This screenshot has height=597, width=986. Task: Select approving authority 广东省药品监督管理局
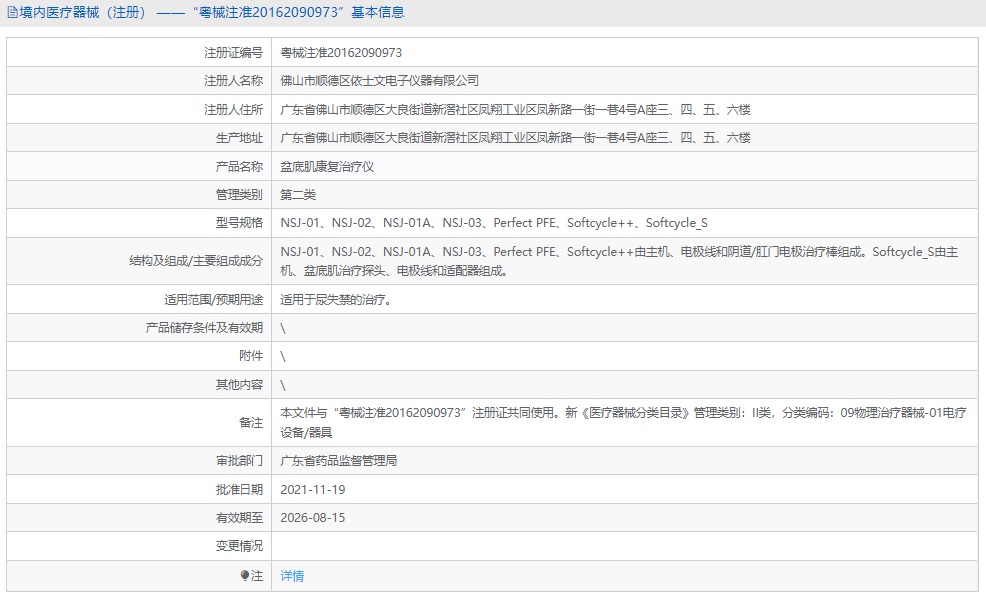point(338,461)
